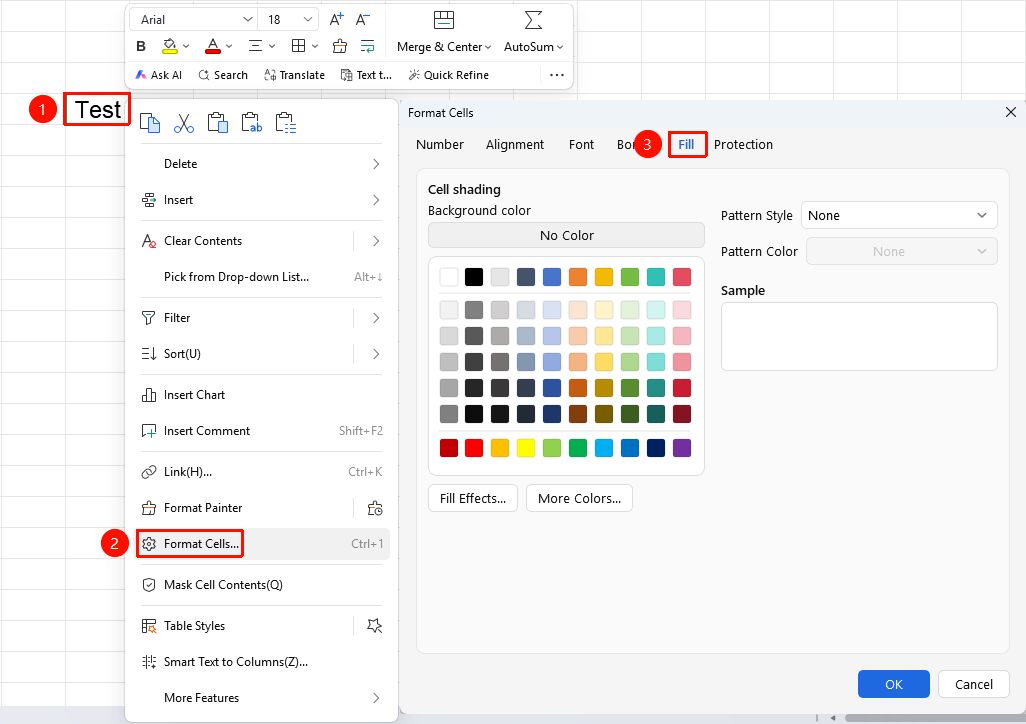Launch Quick Refine
This screenshot has height=724, width=1026.
click(x=449, y=75)
